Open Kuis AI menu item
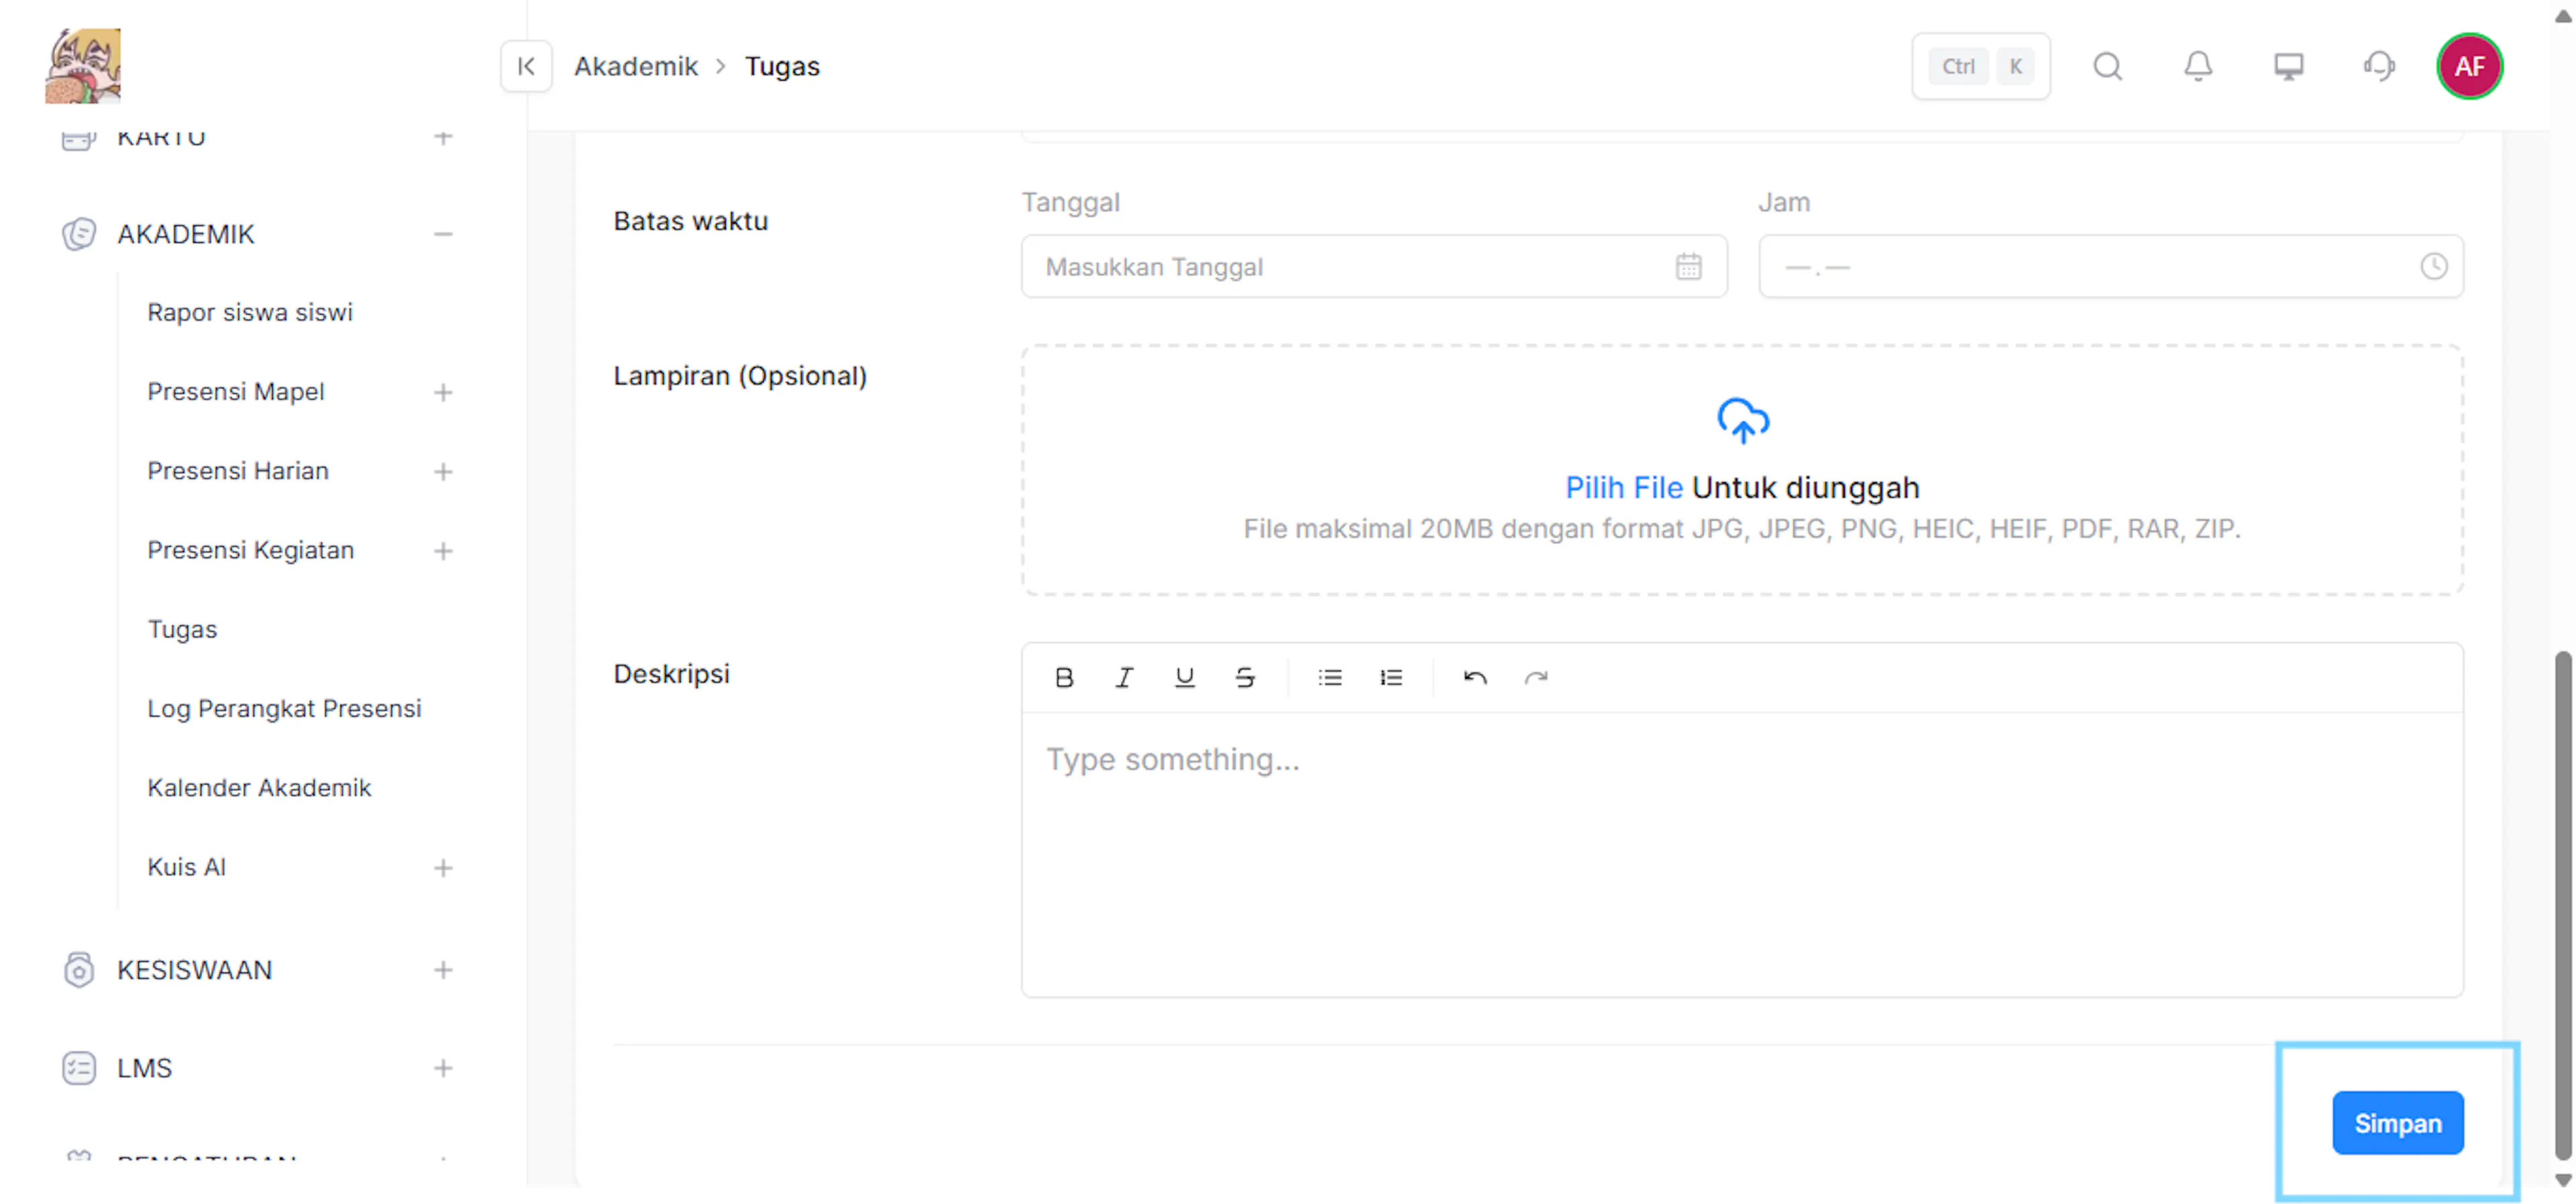 click(x=187, y=867)
